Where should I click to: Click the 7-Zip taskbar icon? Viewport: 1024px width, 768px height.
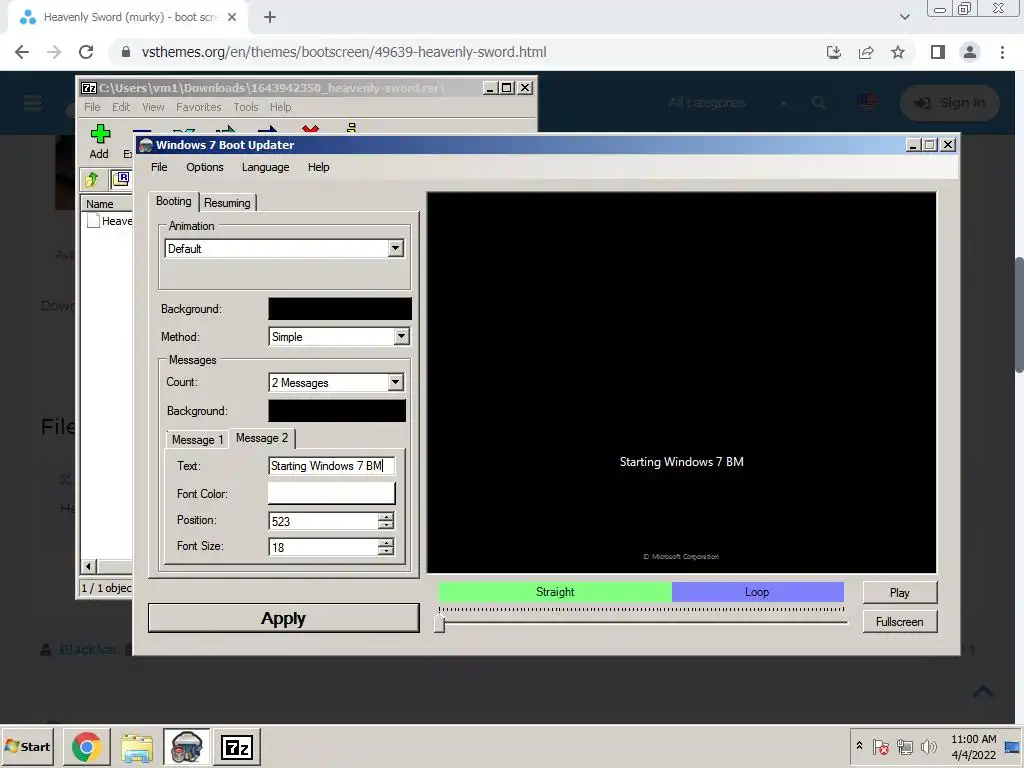tap(237, 746)
